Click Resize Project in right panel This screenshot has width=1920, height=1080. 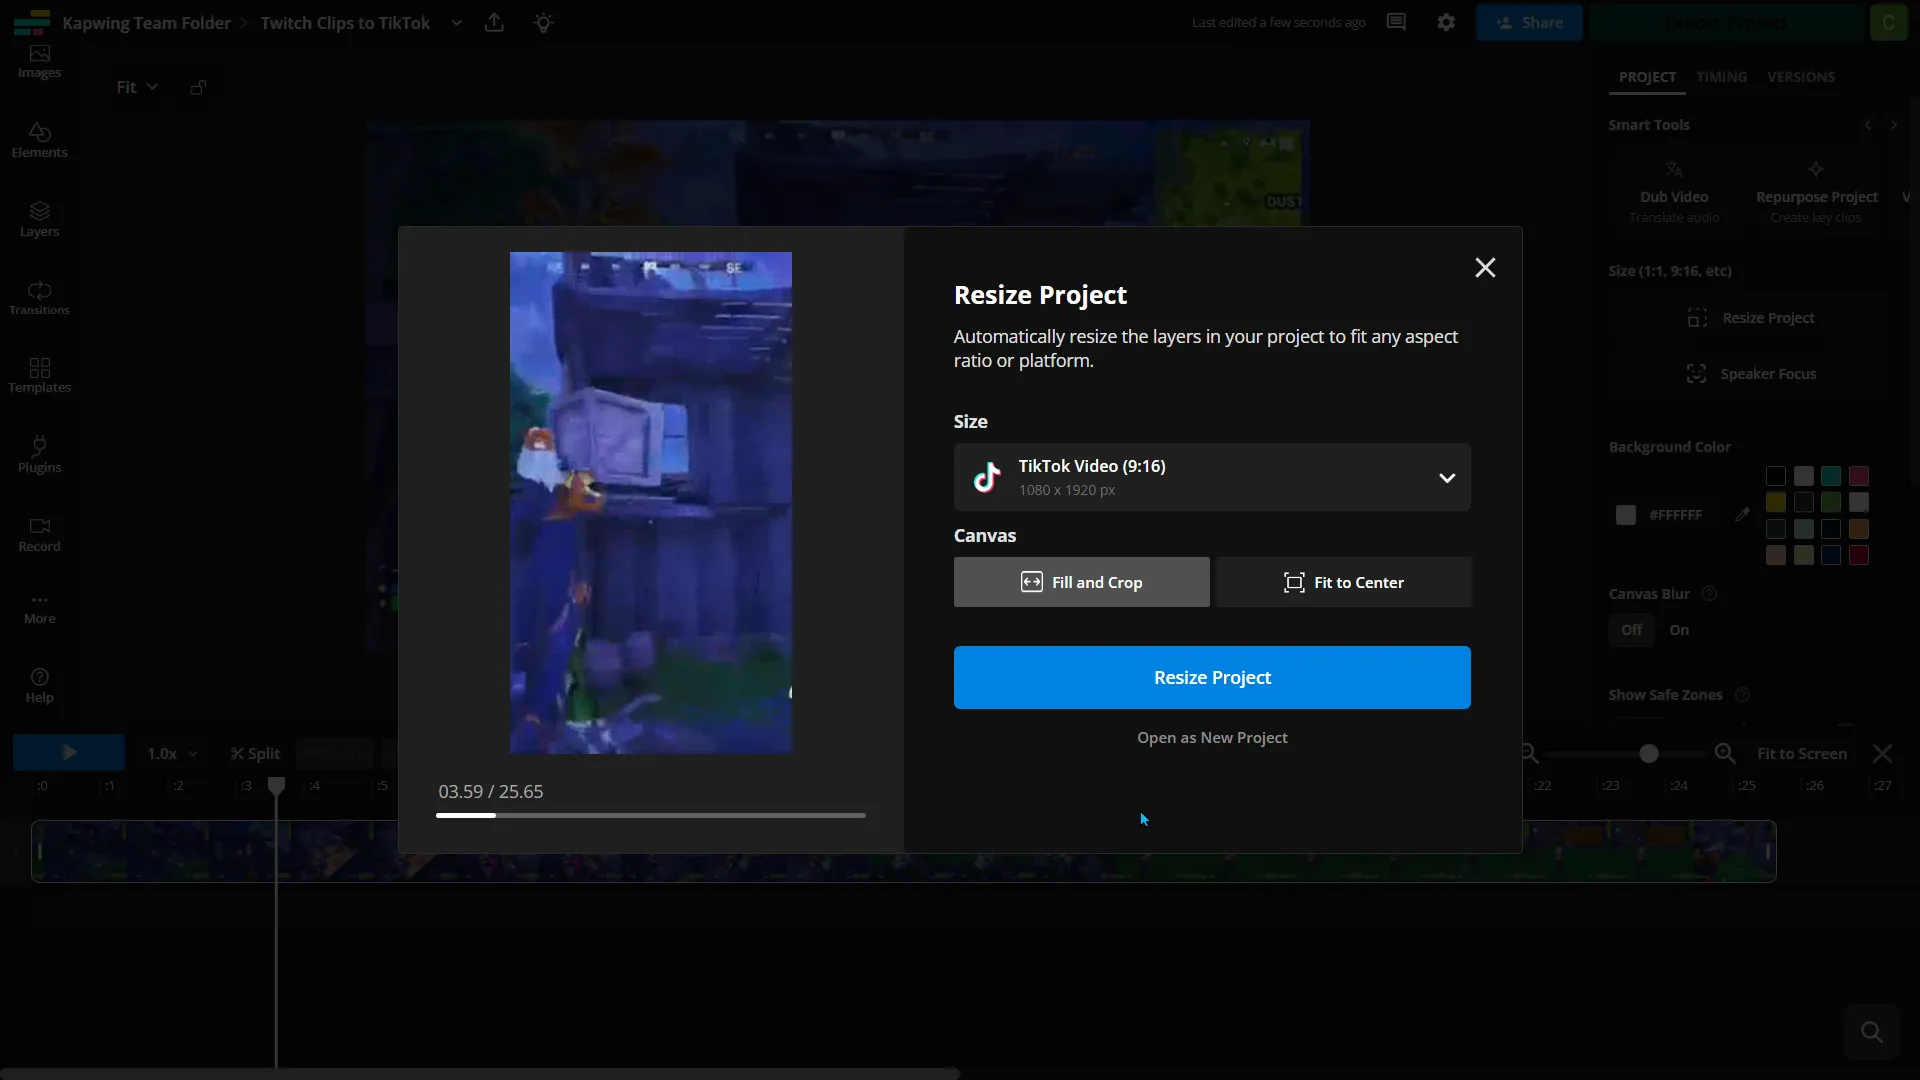1750,318
